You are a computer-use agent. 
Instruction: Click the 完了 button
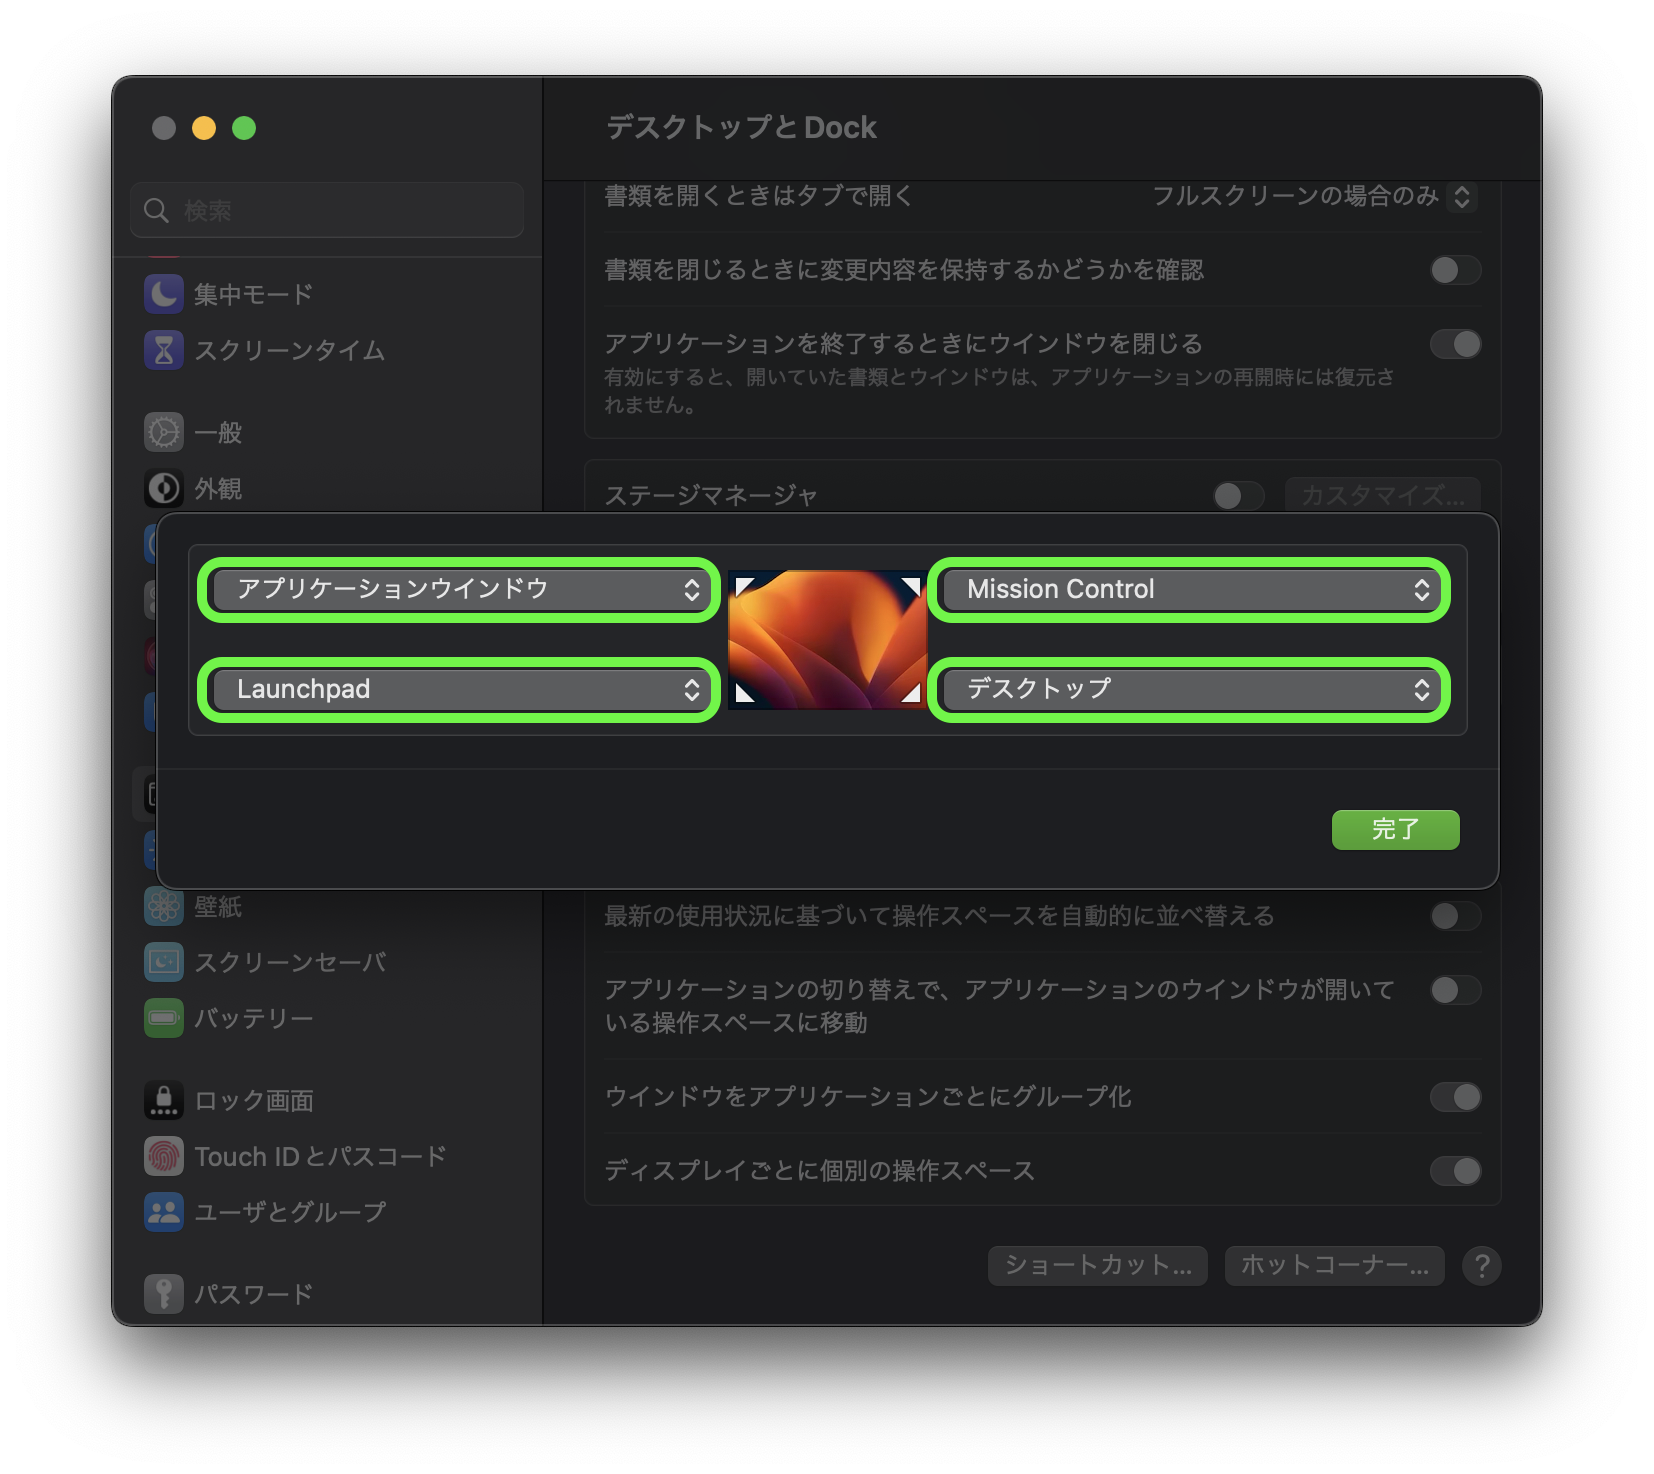point(1395,830)
